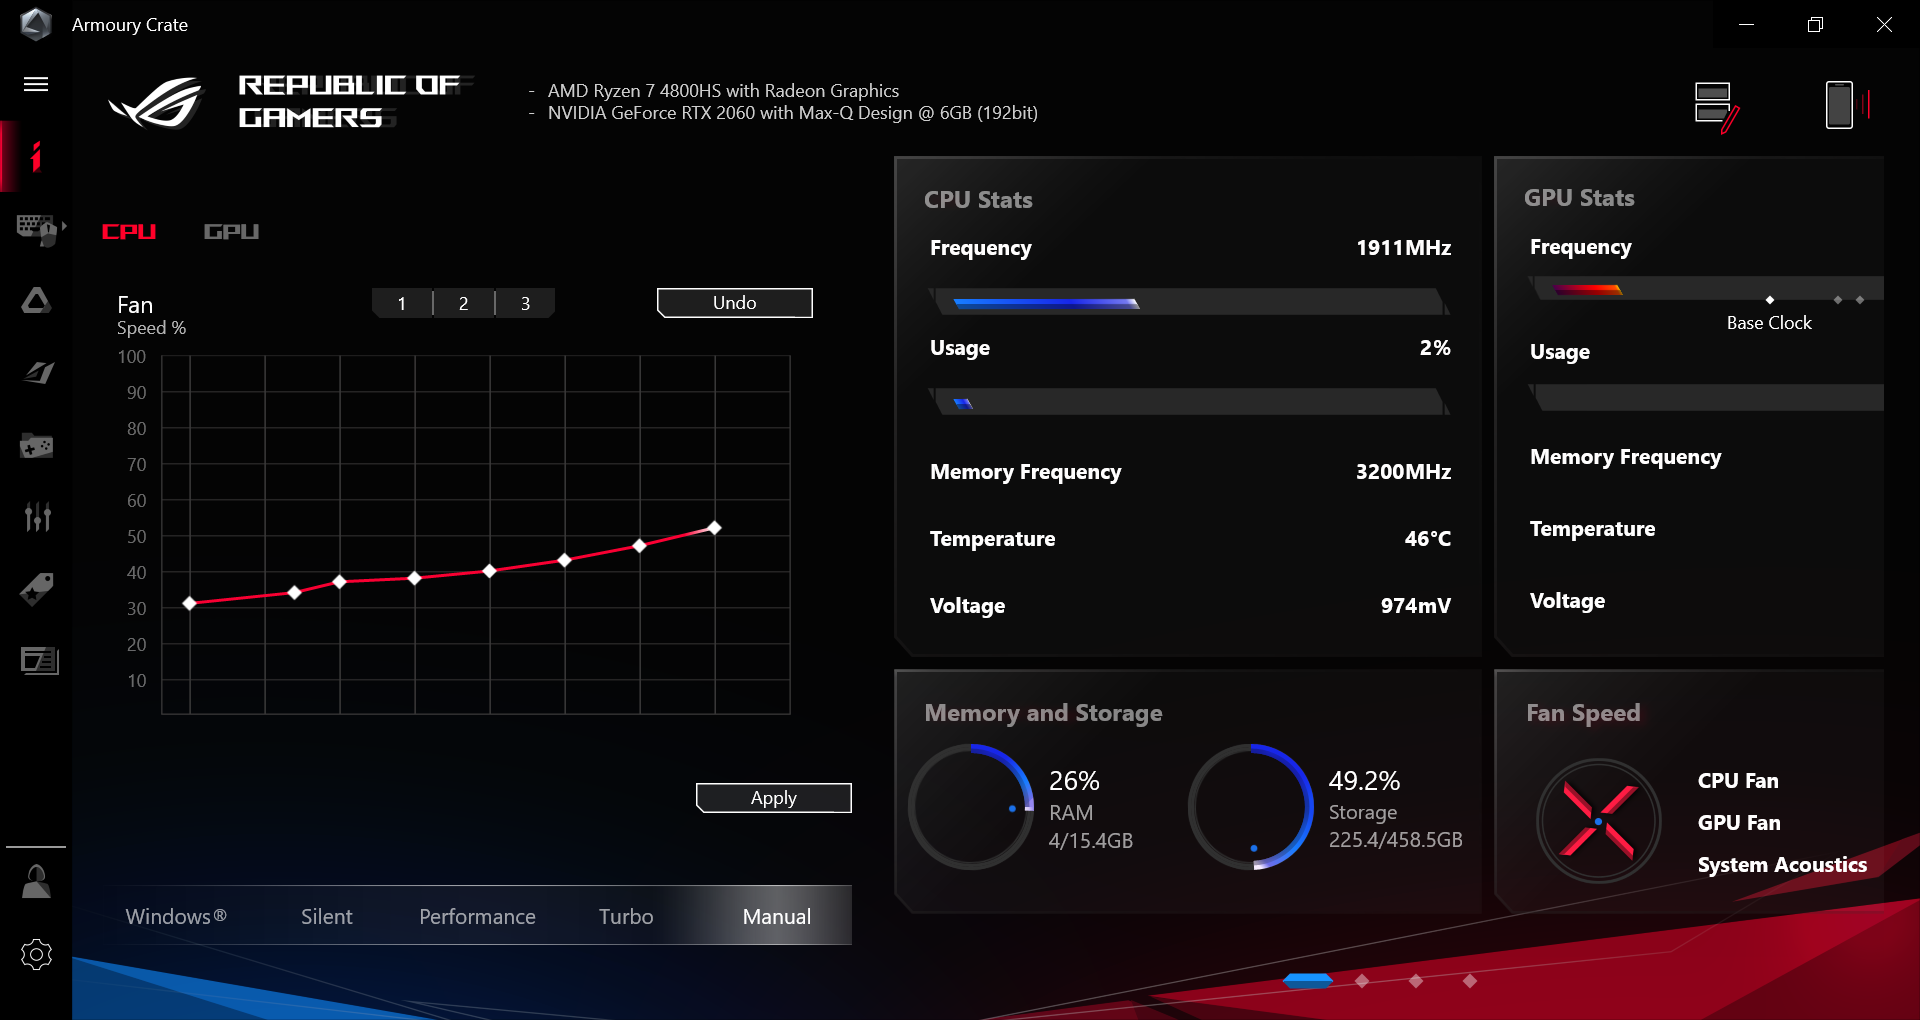Click the GPU Usage bar
The width and height of the screenshot is (1920, 1020).
[x=1707, y=398]
